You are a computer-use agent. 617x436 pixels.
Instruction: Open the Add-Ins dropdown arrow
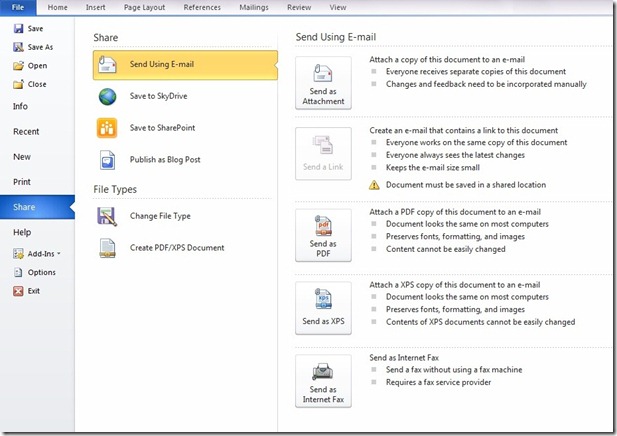tap(59, 254)
